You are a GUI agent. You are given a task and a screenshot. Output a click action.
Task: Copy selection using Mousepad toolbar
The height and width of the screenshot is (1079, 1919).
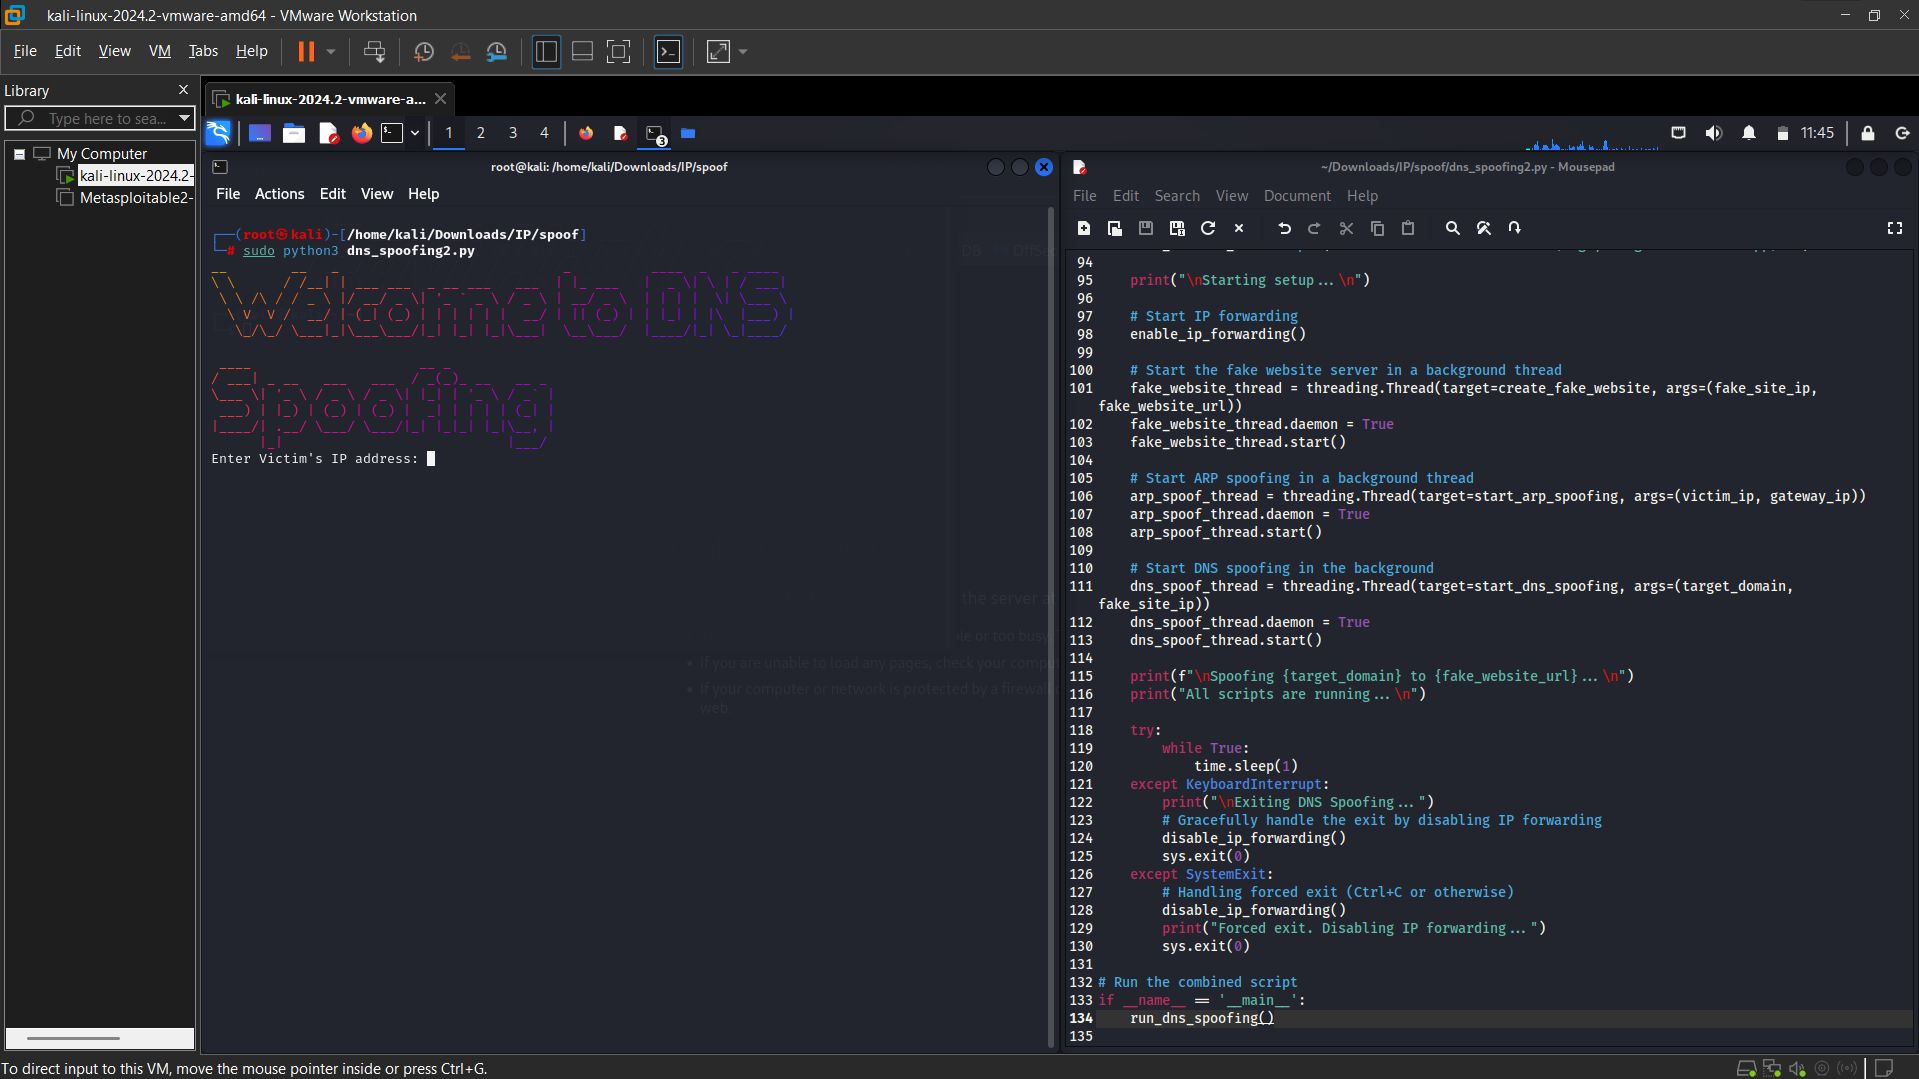click(x=1377, y=228)
